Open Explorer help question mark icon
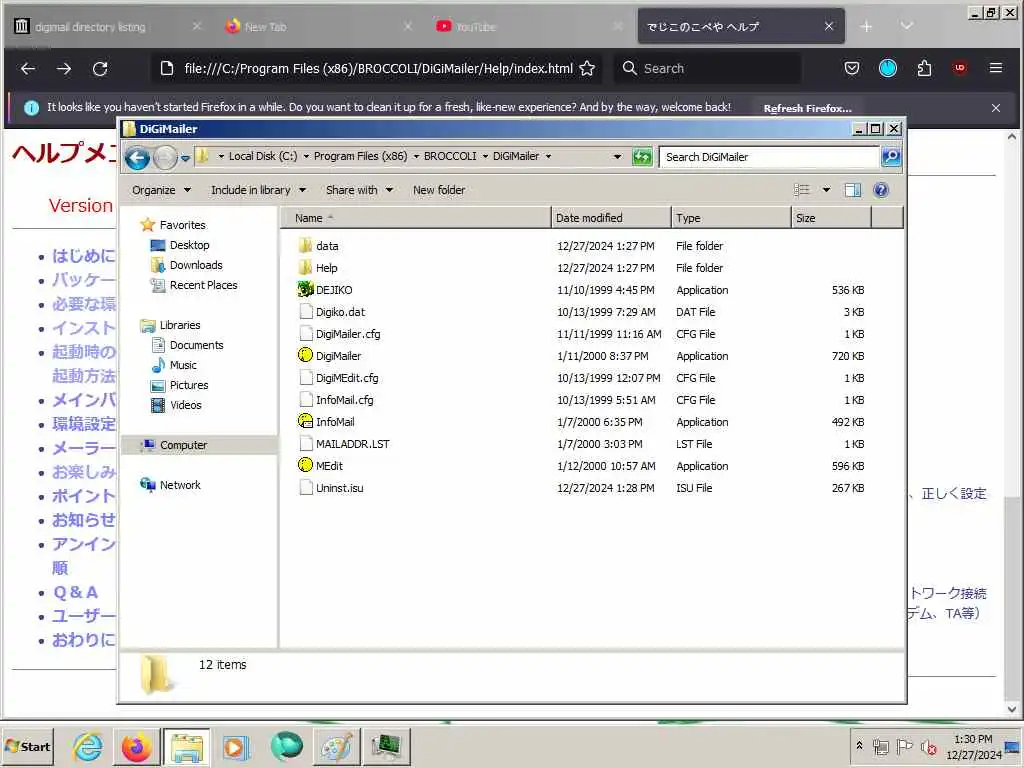Viewport: 1024px width, 768px height. [881, 190]
